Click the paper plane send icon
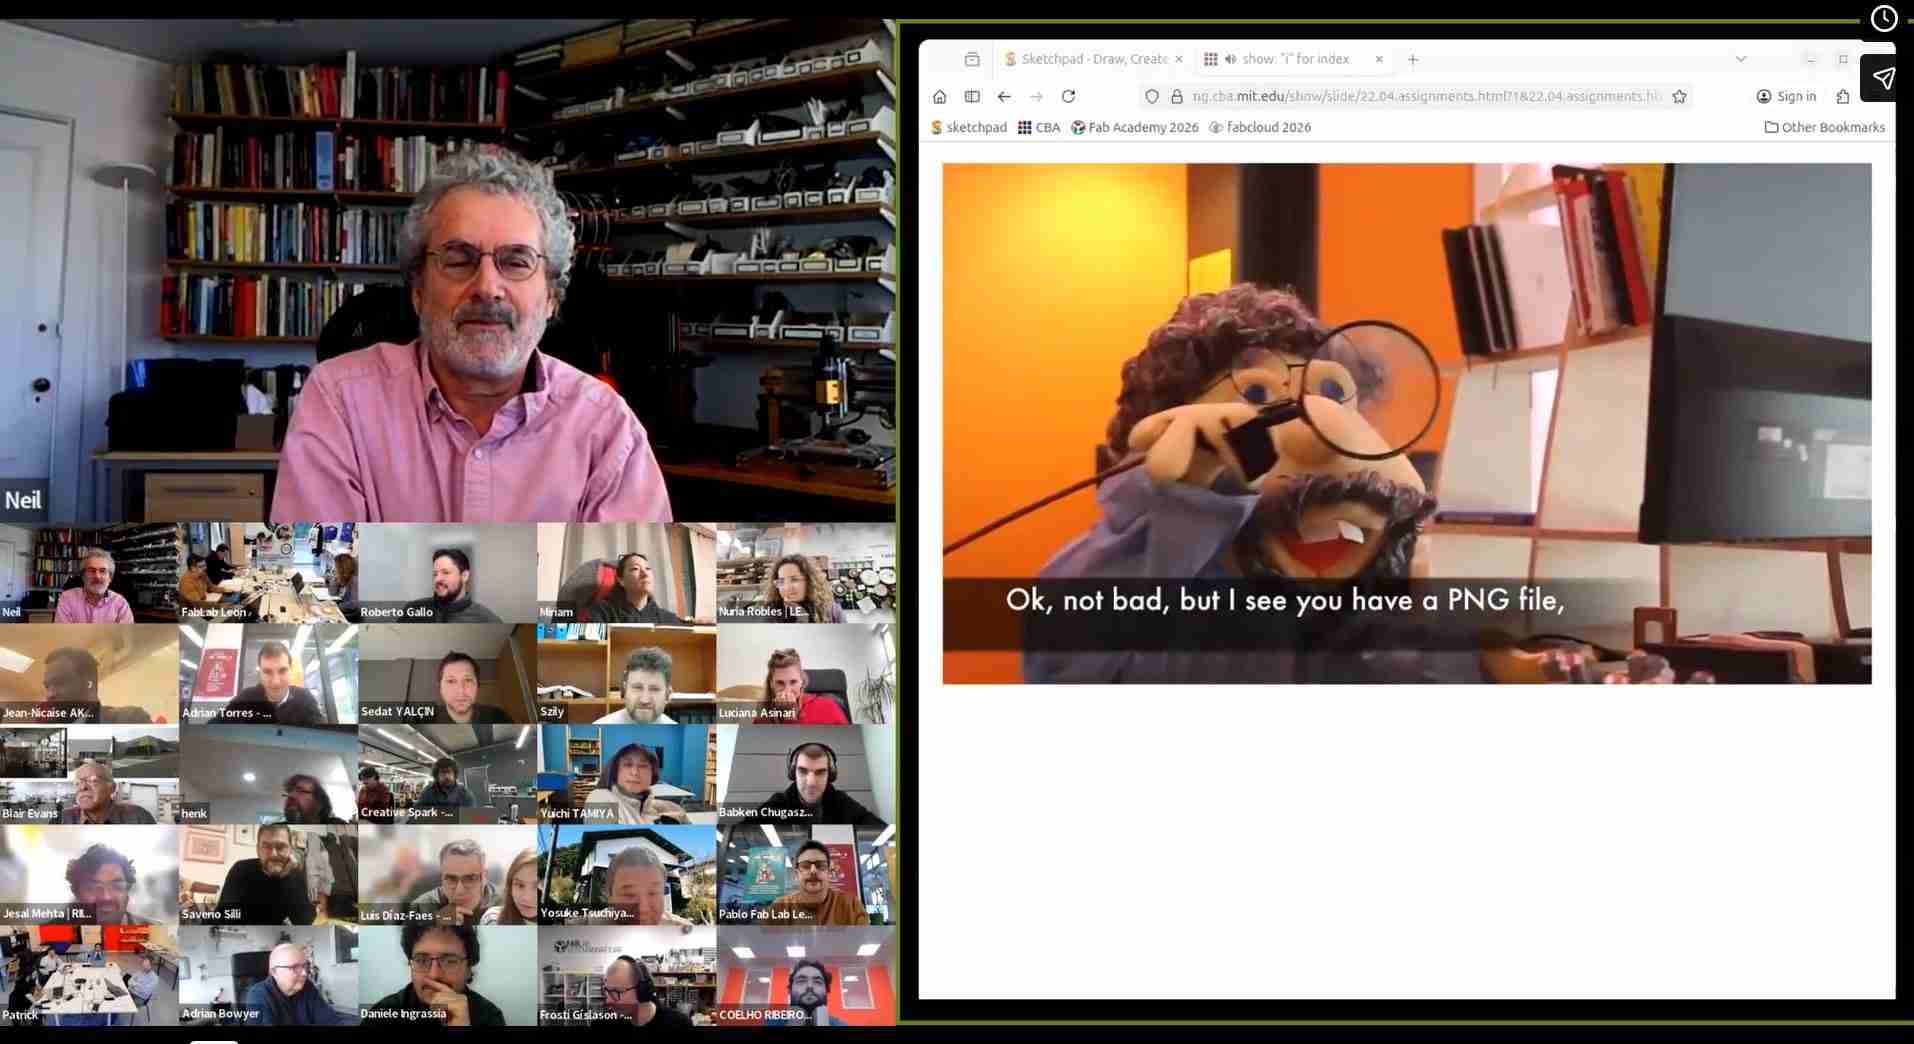 (1884, 78)
